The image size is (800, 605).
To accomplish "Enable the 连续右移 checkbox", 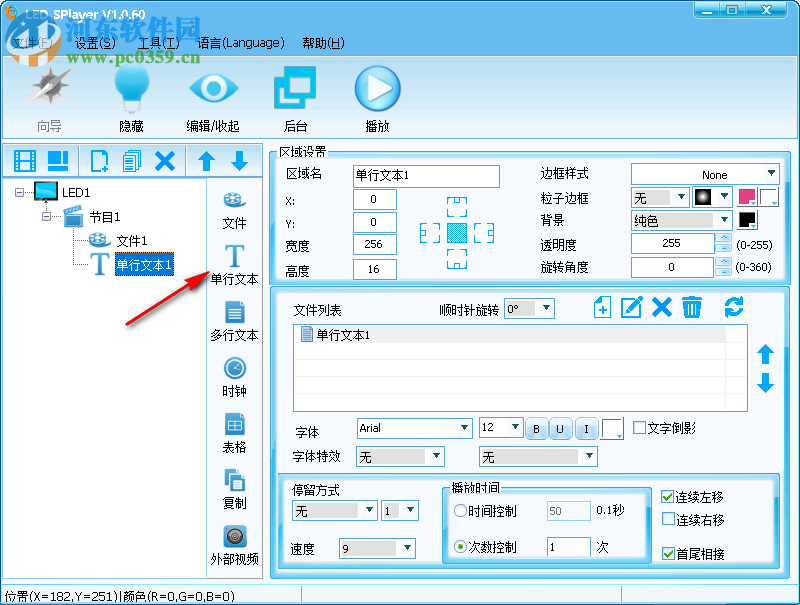I will click(x=669, y=518).
